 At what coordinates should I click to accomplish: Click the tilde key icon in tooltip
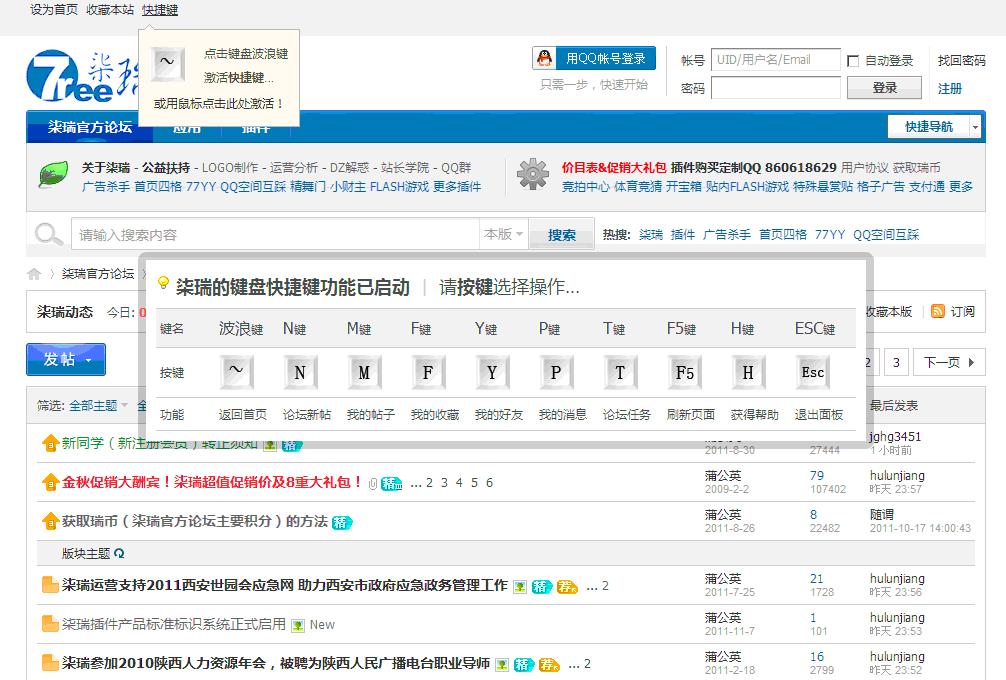pyautogui.click(x=167, y=64)
